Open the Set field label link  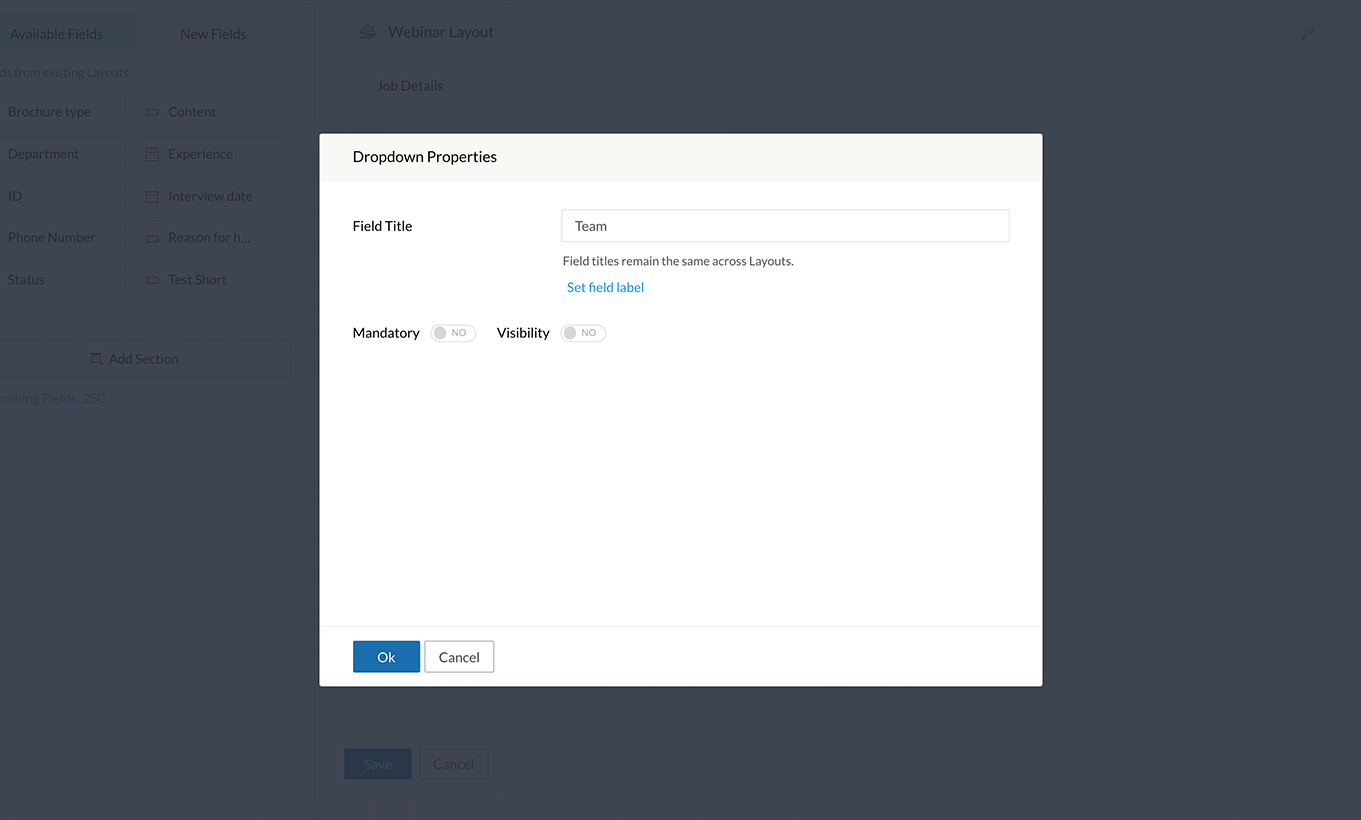(x=605, y=287)
